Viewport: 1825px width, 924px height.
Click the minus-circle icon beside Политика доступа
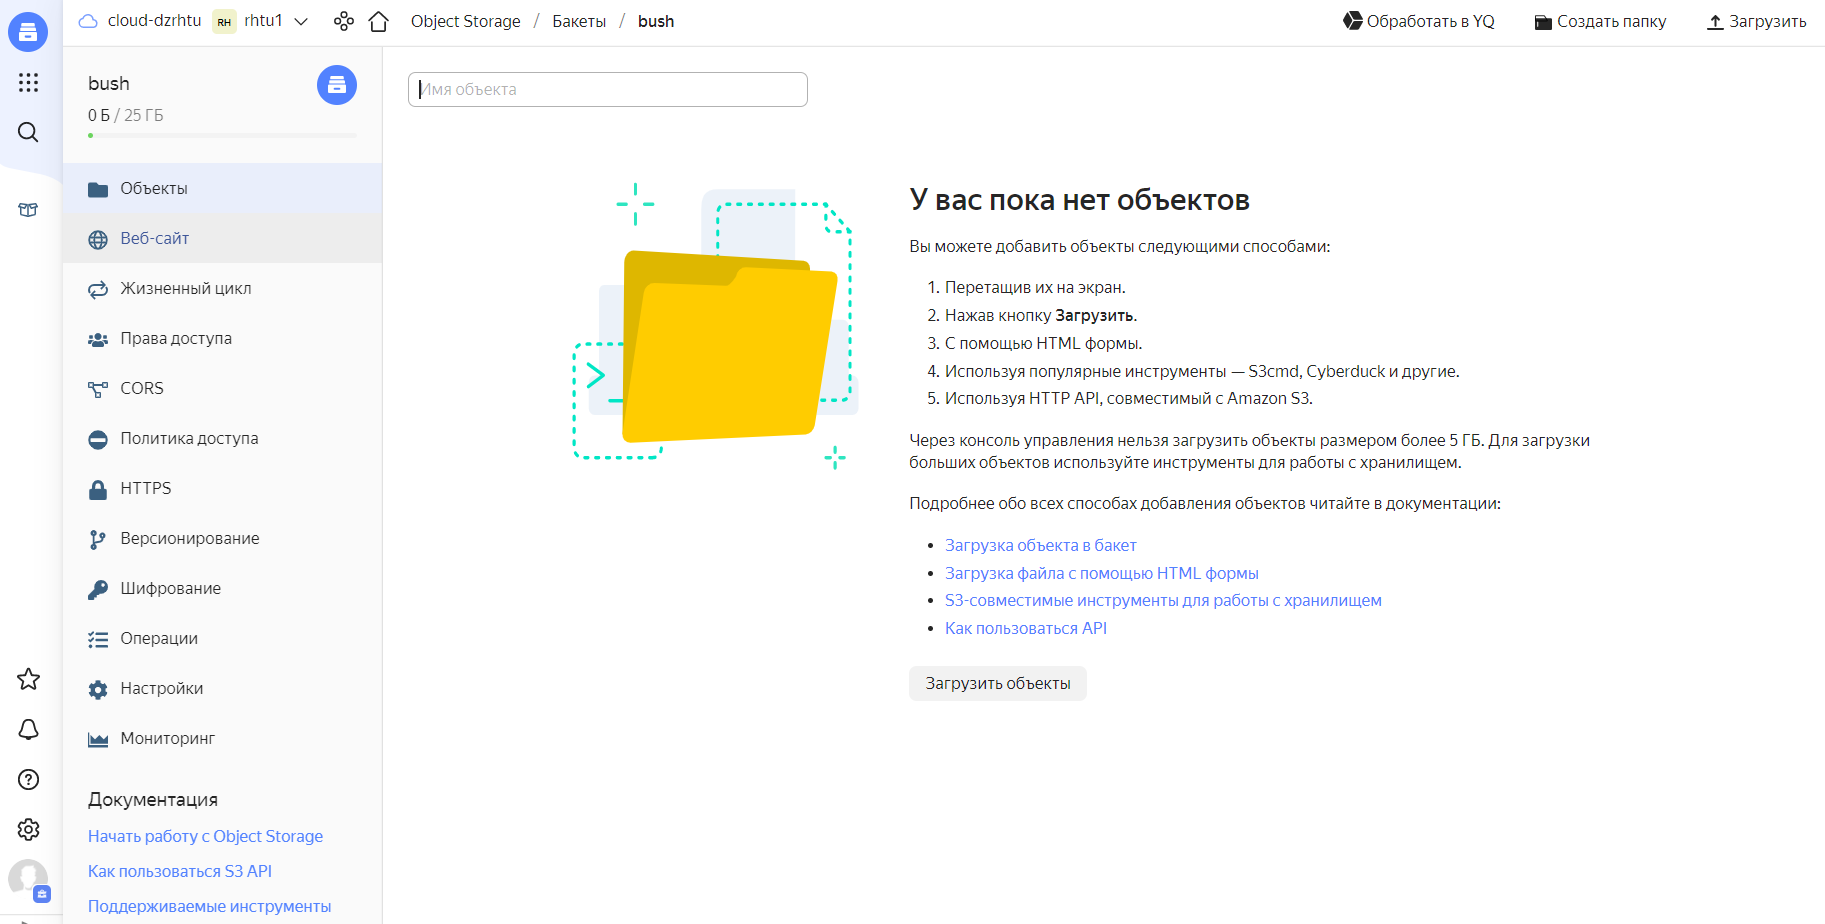pos(98,439)
